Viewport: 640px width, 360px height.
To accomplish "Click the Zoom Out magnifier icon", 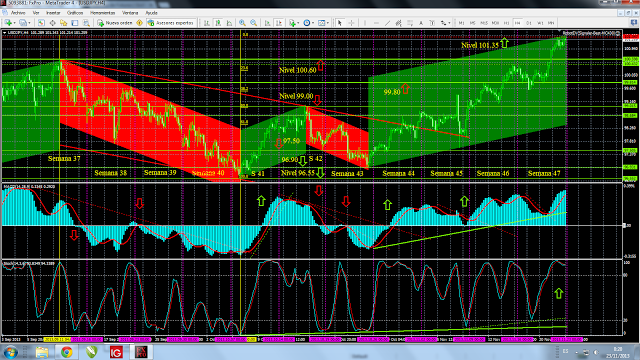I will point(253,23).
